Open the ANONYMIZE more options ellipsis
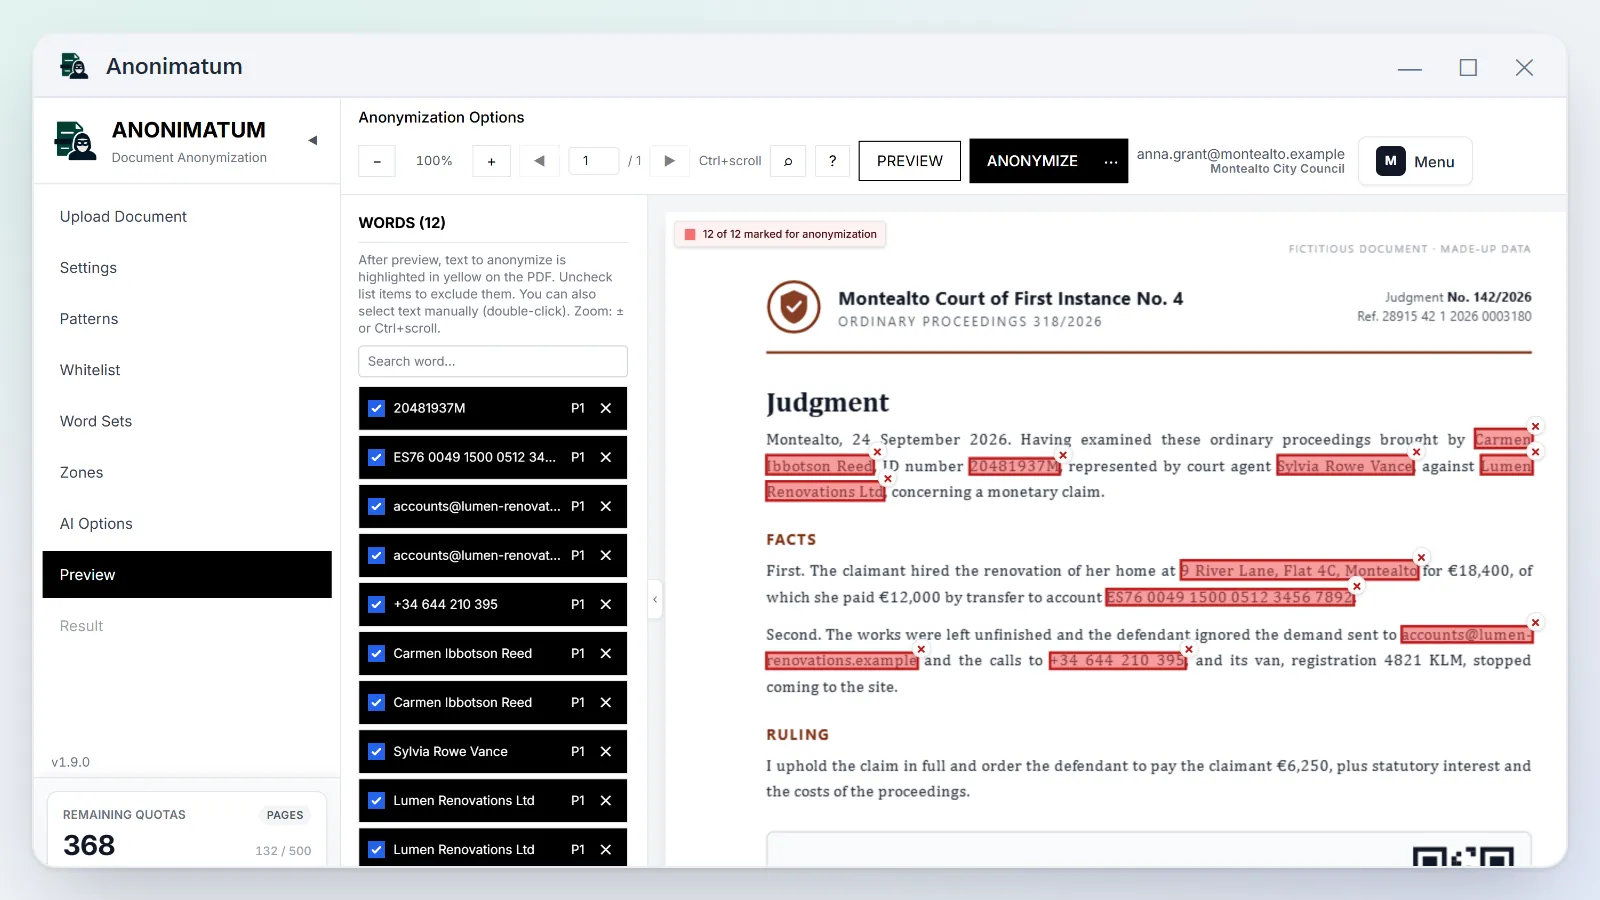The width and height of the screenshot is (1600, 900). [1111, 161]
